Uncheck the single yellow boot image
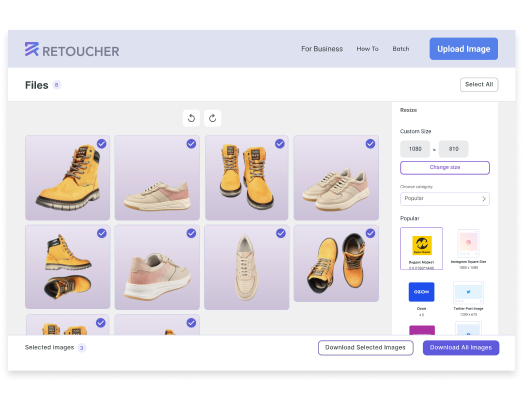Screen dimensions: 523x410 (x=102, y=144)
